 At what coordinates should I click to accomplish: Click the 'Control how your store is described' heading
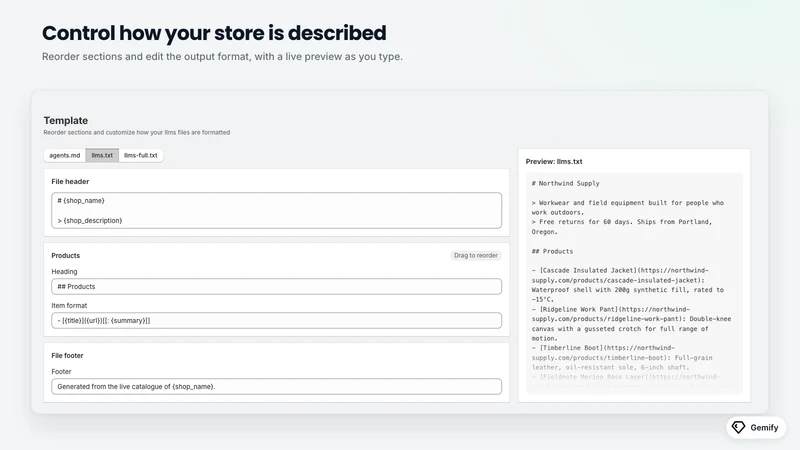click(214, 33)
